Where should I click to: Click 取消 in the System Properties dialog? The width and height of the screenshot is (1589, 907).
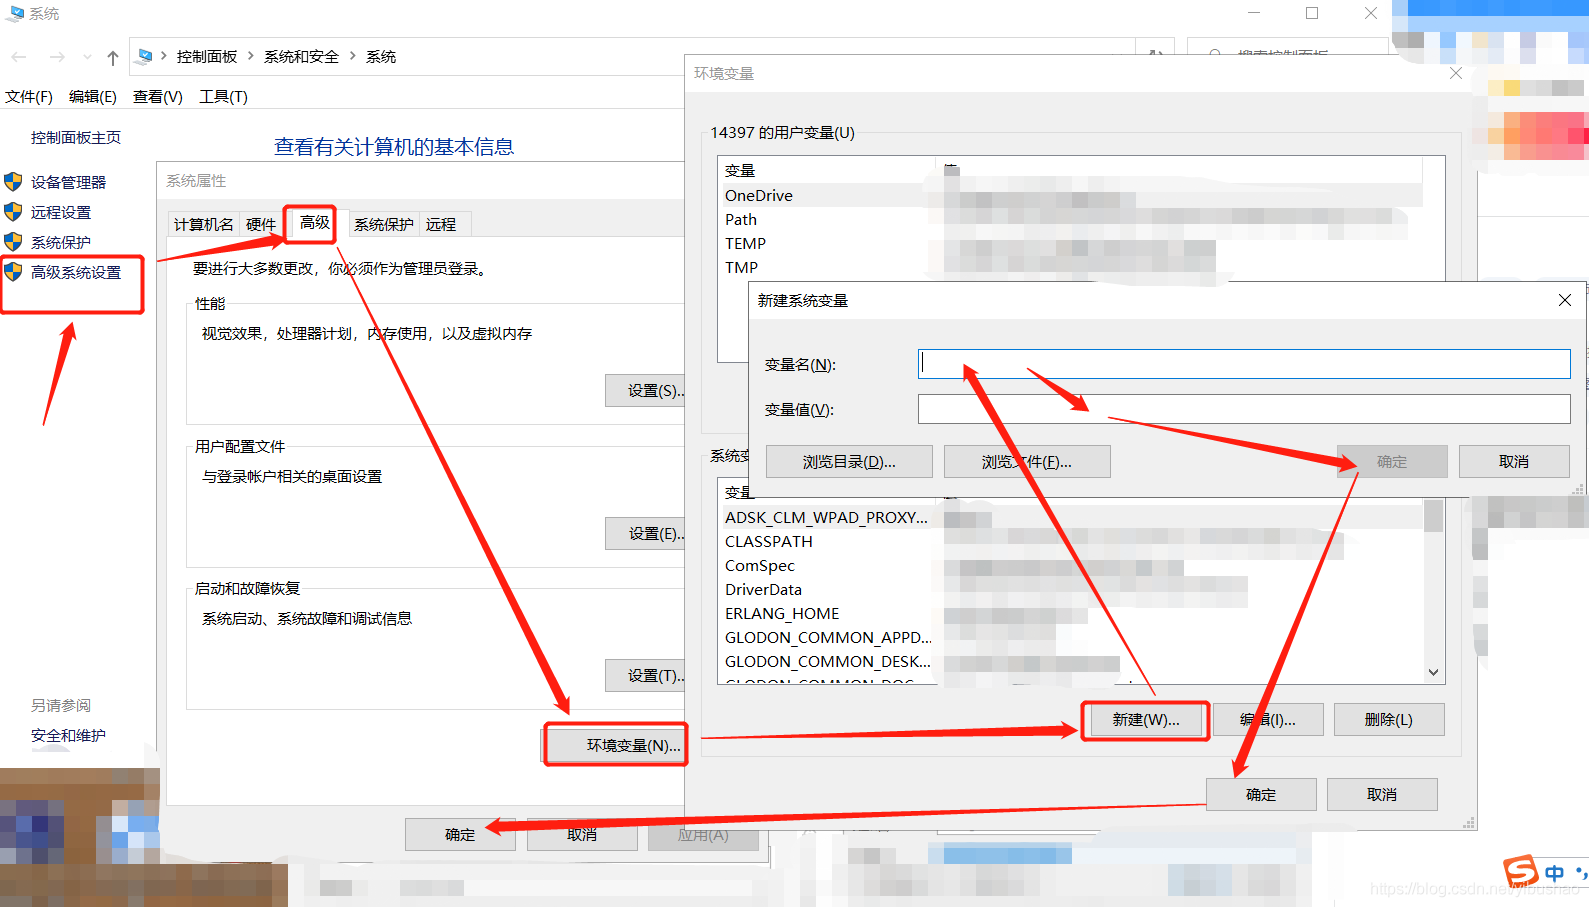(x=582, y=834)
